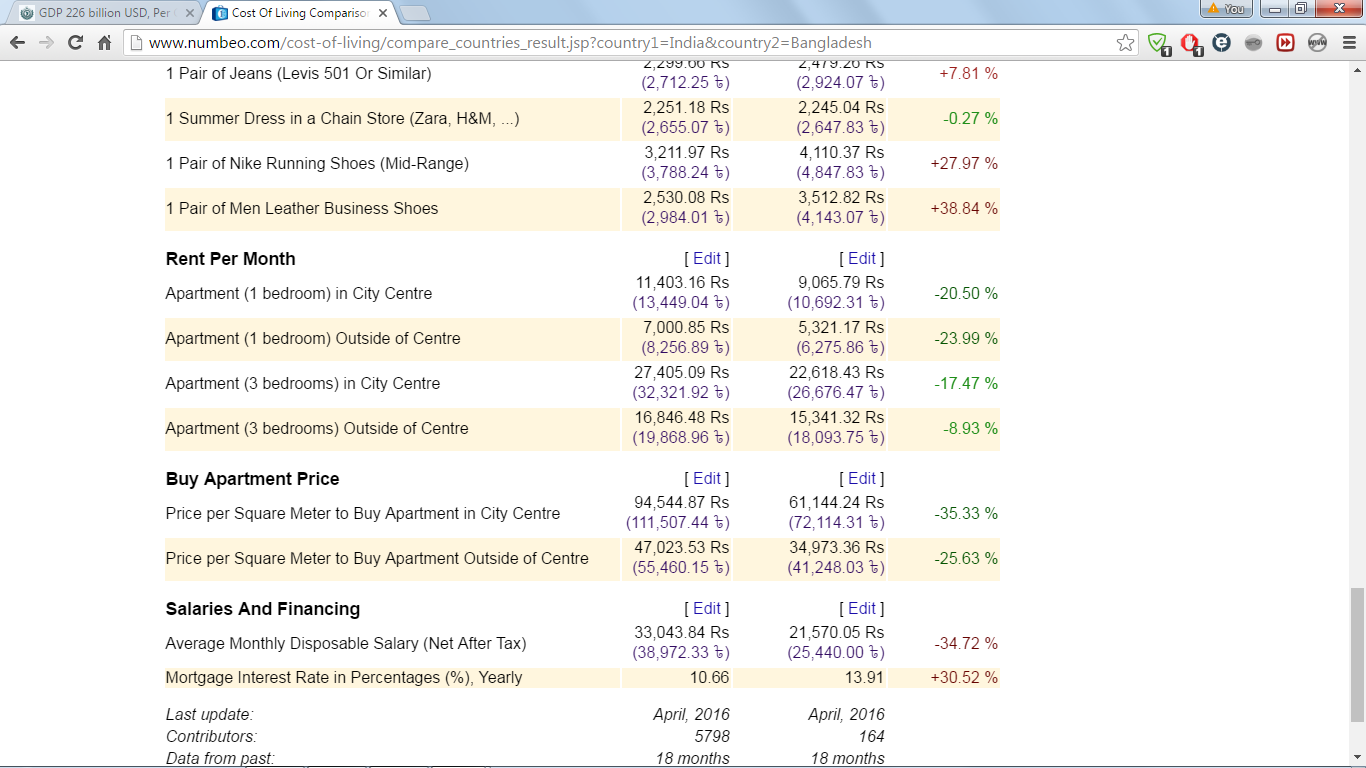
Task: Edit Bangladesh's Salaries And Financing values
Action: [862, 608]
